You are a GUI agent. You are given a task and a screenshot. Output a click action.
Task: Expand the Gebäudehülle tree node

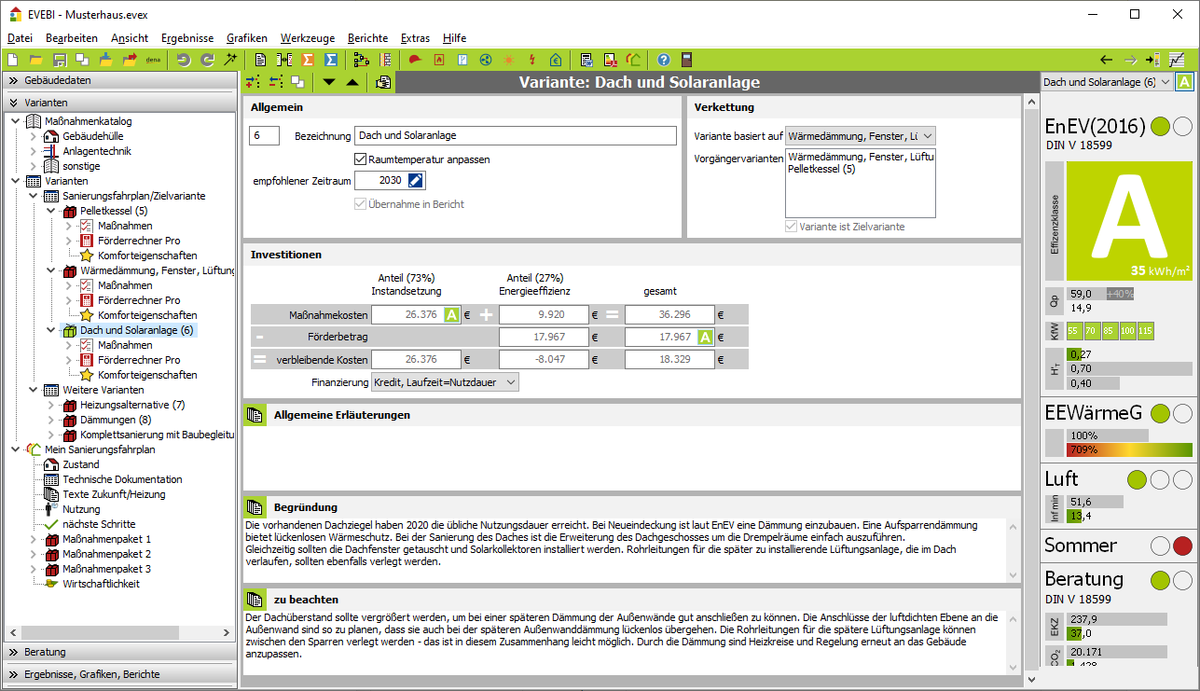pyautogui.click(x=32, y=137)
